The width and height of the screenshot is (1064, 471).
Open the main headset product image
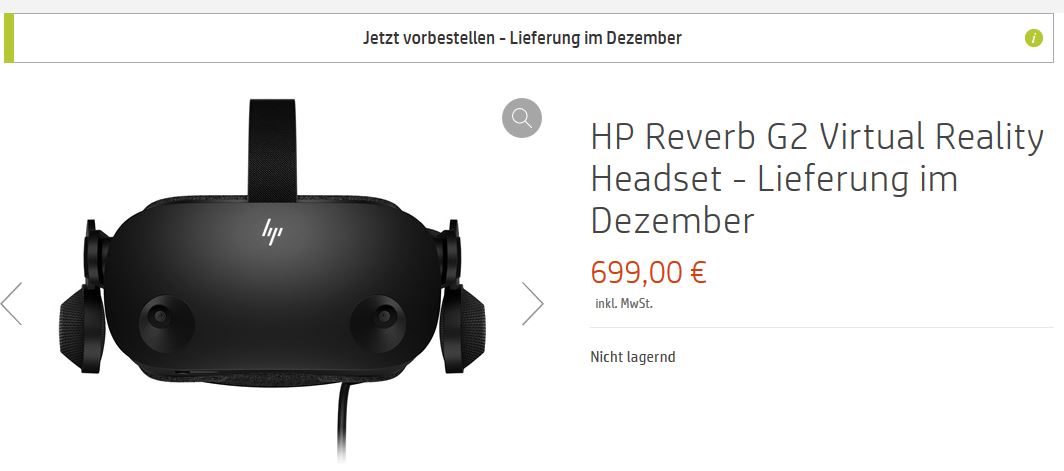(x=272, y=282)
